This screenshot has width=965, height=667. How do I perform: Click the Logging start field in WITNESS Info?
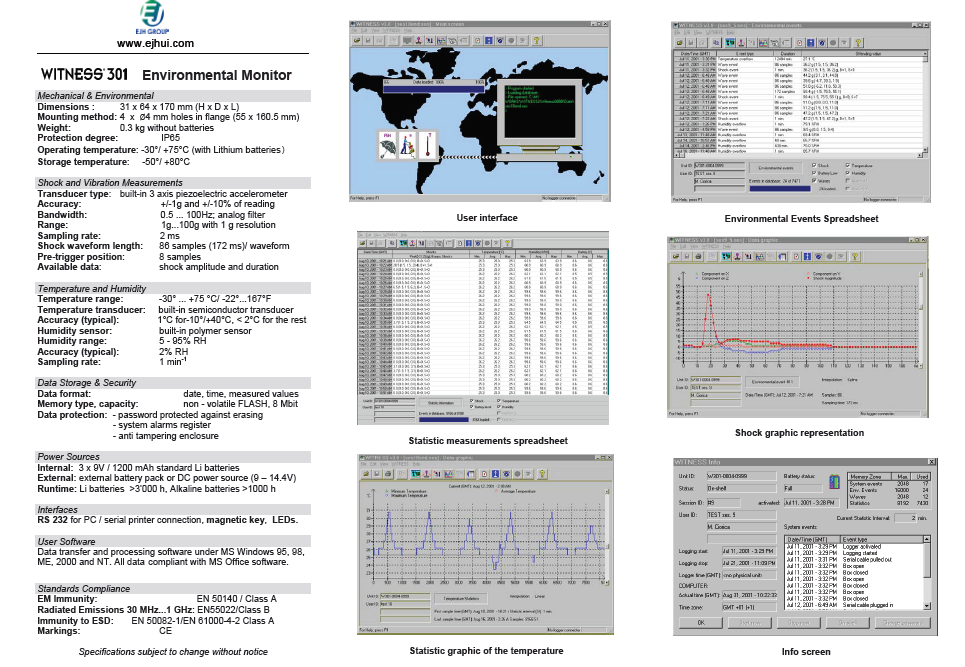tap(748, 551)
